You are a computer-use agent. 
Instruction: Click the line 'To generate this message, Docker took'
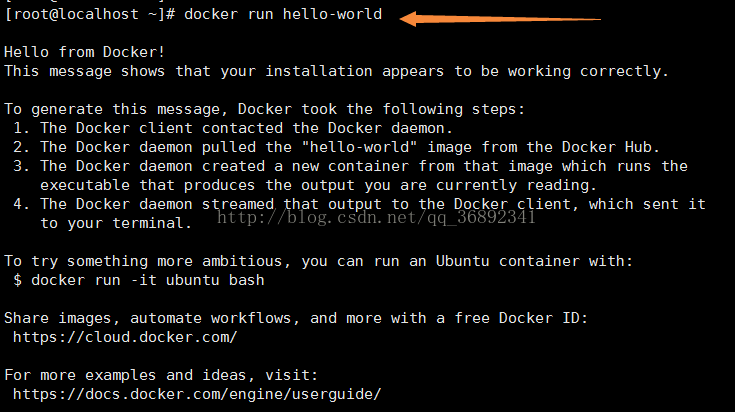click(264, 109)
